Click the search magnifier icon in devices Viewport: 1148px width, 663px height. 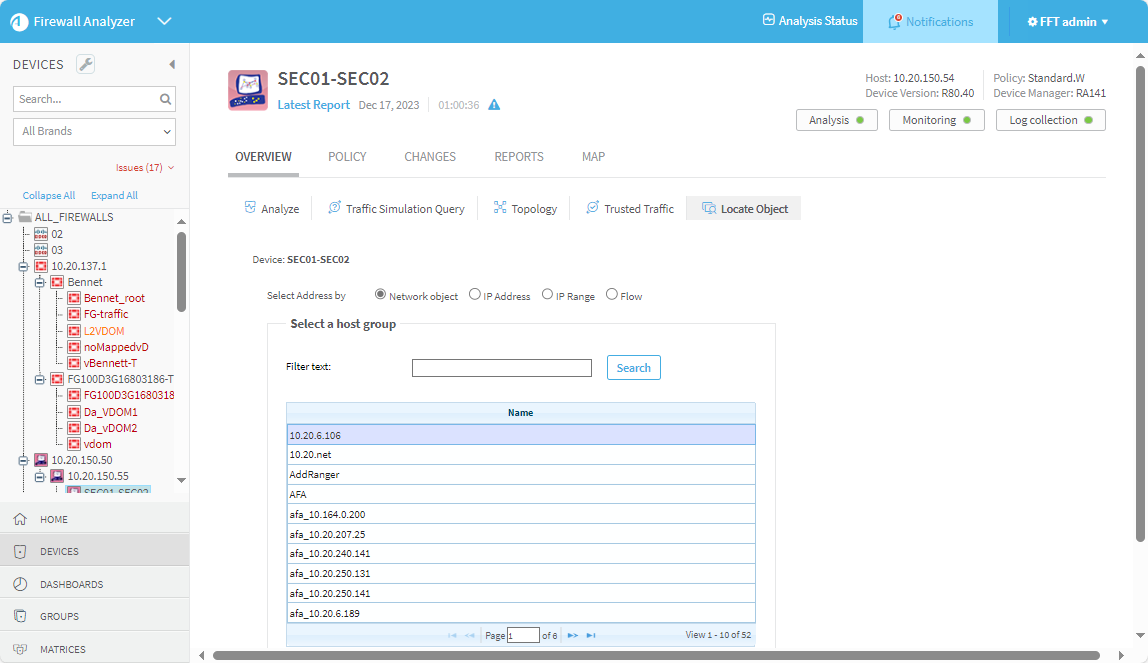point(166,99)
